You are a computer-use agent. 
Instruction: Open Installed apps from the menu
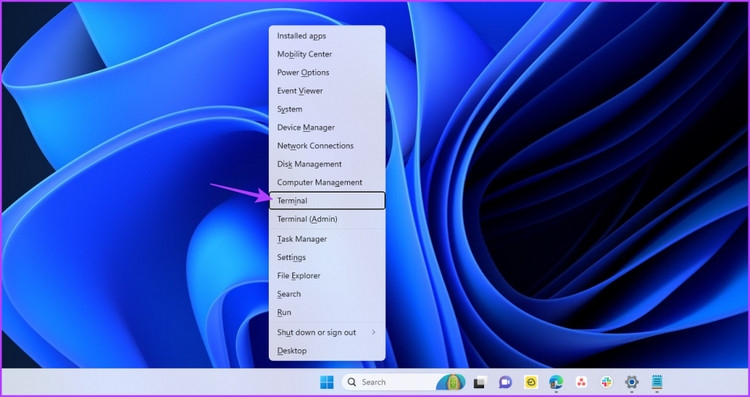[x=327, y=36]
